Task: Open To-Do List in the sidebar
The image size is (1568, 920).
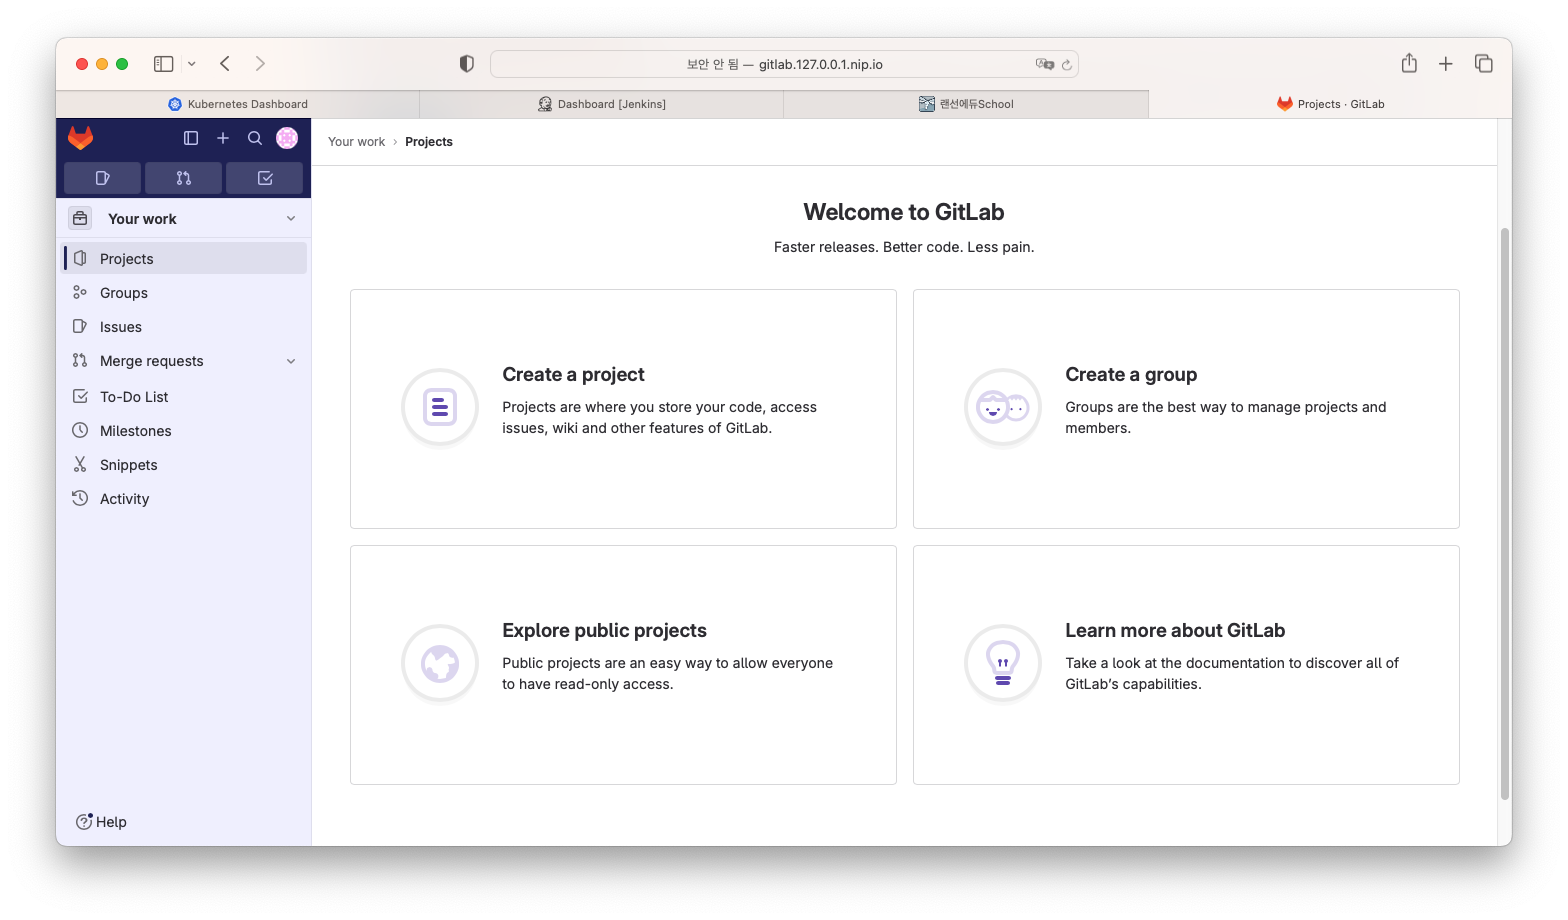Action: point(184,396)
